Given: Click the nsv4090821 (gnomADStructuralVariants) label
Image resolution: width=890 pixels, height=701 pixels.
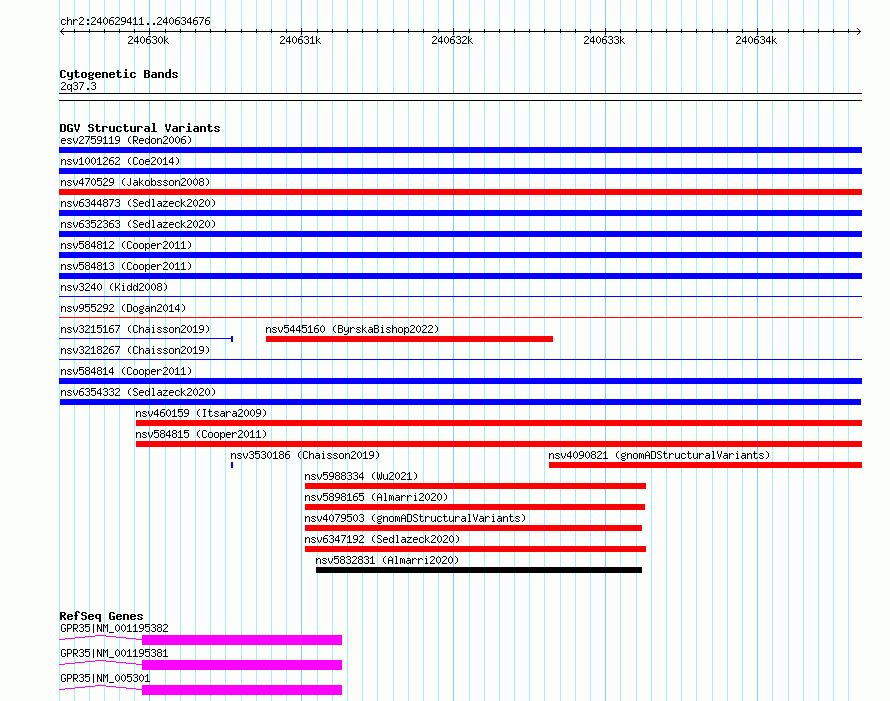Looking at the screenshot, I should (x=659, y=455).
